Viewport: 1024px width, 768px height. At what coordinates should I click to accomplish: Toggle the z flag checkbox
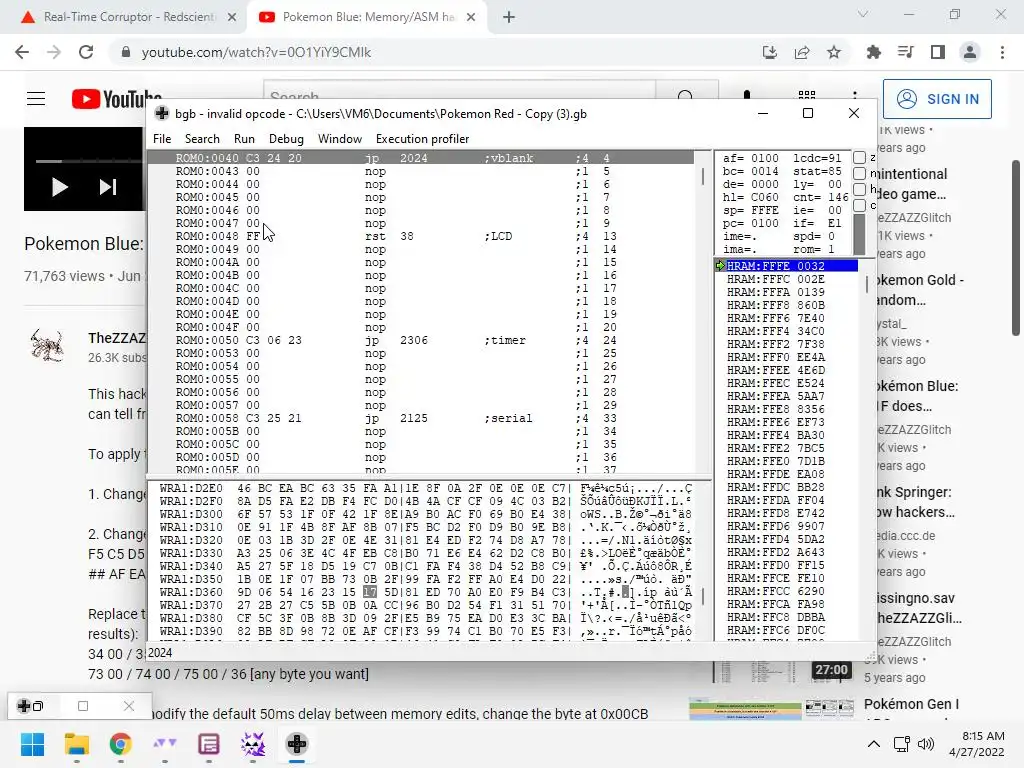pyautogui.click(x=859, y=157)
